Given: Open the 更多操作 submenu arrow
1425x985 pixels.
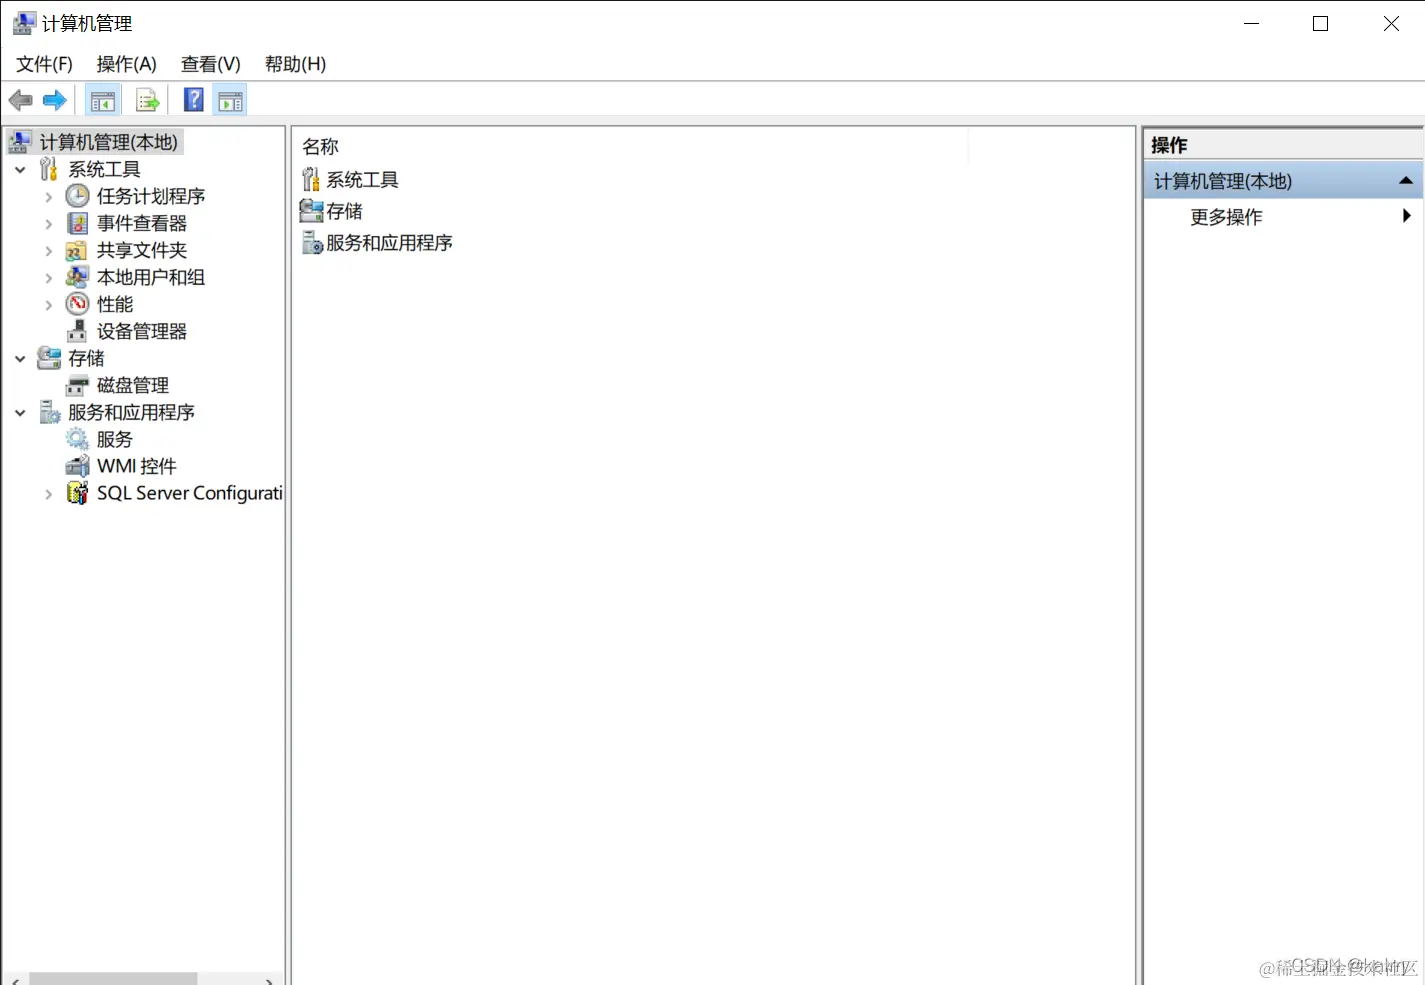Looking at the screenshot, I should click(1407, 216).
